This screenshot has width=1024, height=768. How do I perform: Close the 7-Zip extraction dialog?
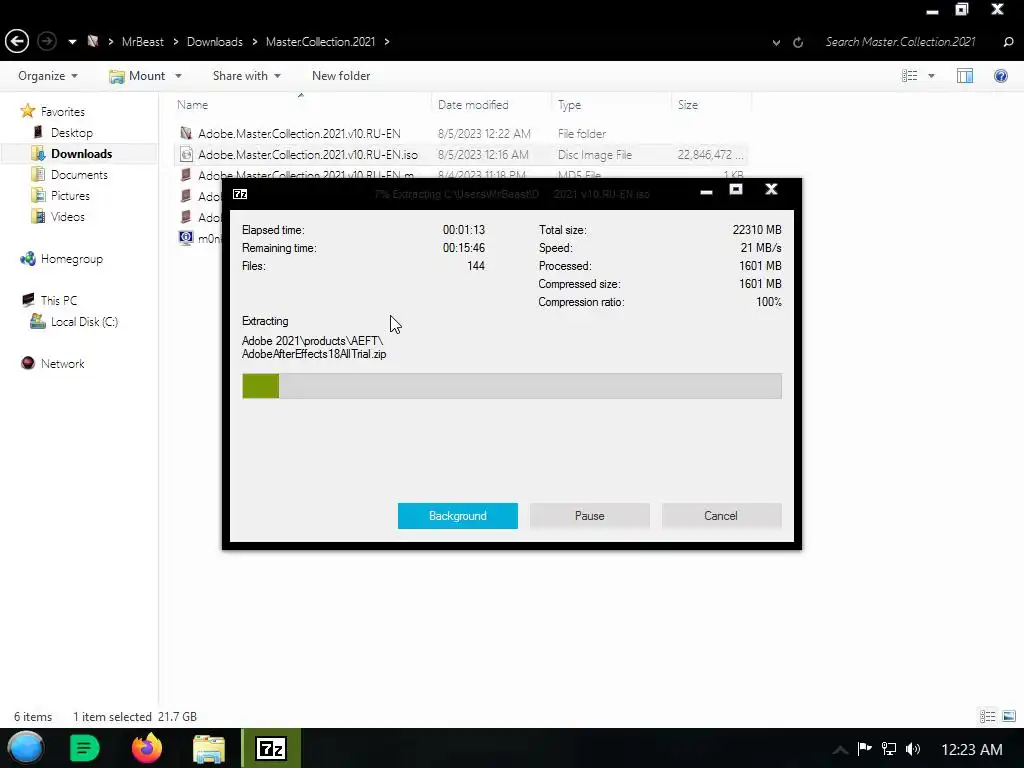771,189
